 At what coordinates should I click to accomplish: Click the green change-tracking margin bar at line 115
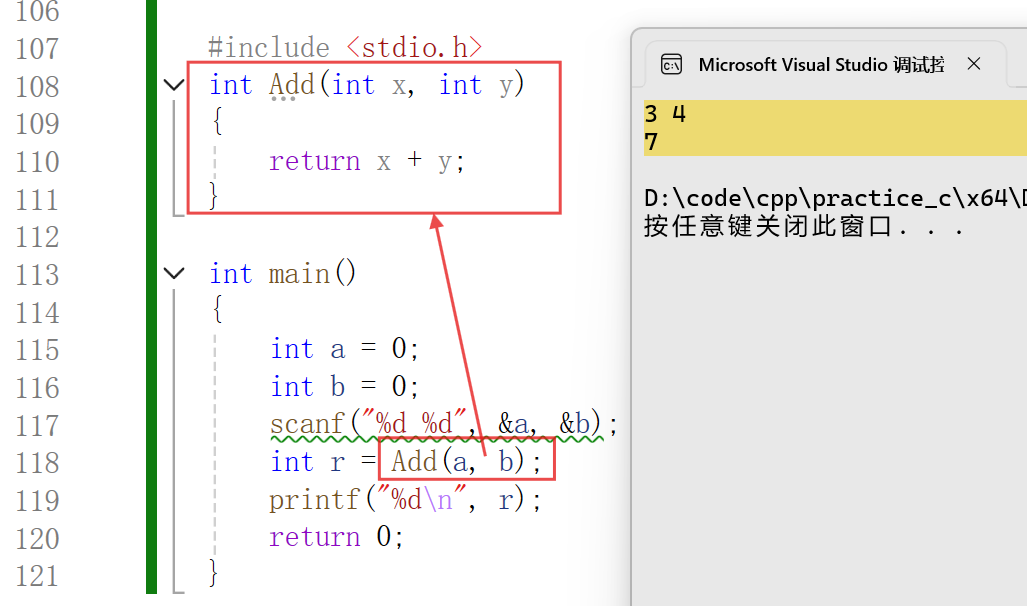coord(151,349)
